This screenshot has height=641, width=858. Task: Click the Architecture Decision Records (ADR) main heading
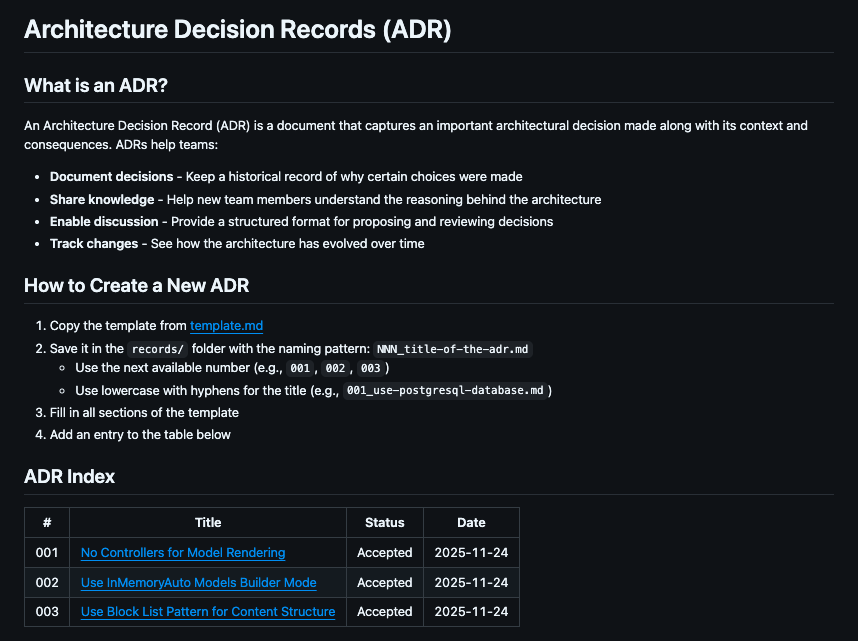tap(238, 29)
